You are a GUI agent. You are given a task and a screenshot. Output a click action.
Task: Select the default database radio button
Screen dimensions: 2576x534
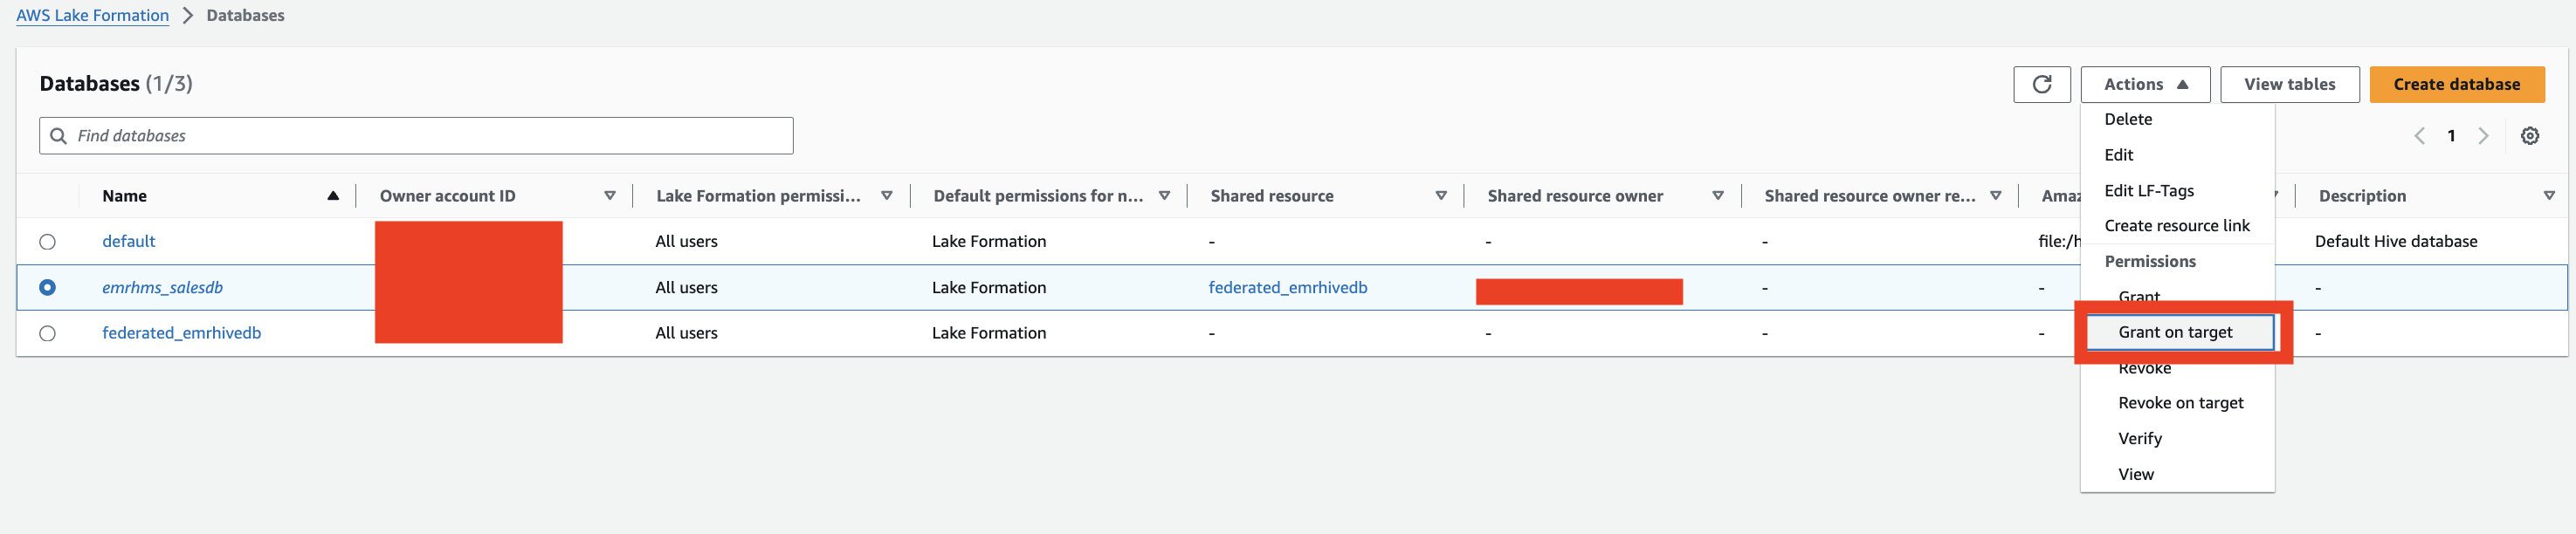pyautogui.click(x=47, y=242)
